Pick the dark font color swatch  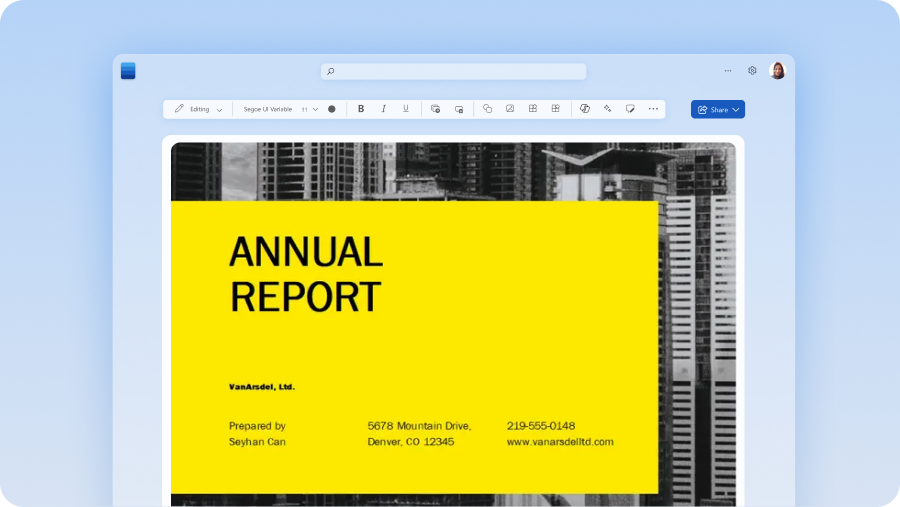[x=332, y=109]
